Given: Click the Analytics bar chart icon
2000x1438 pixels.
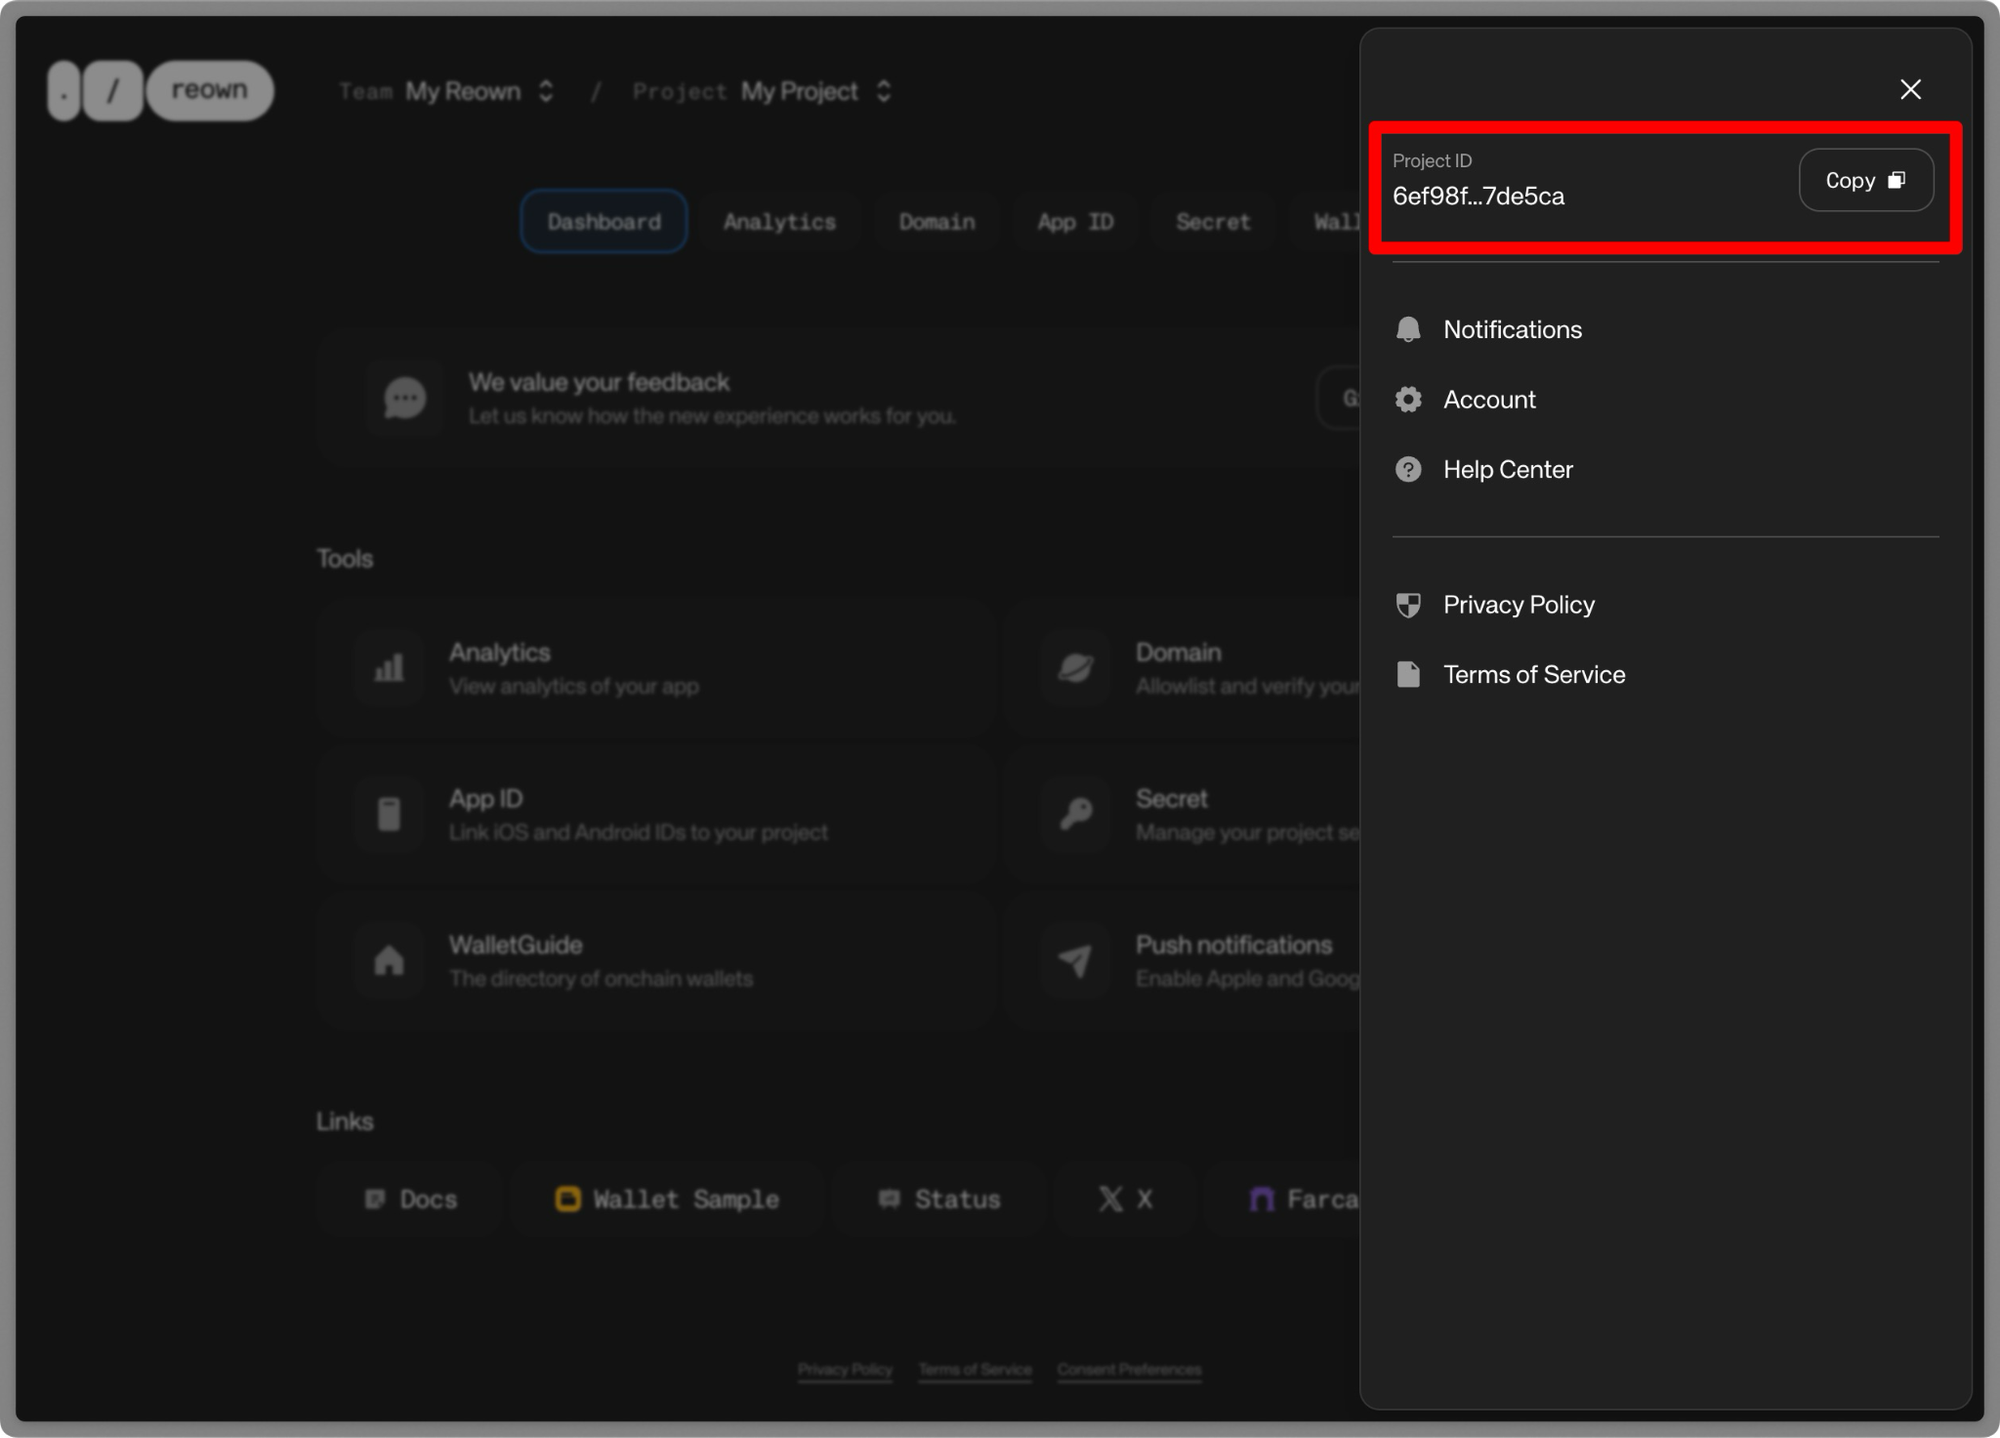Looking at the screenshot, I should pyautogui.click(x=389, y=668).
